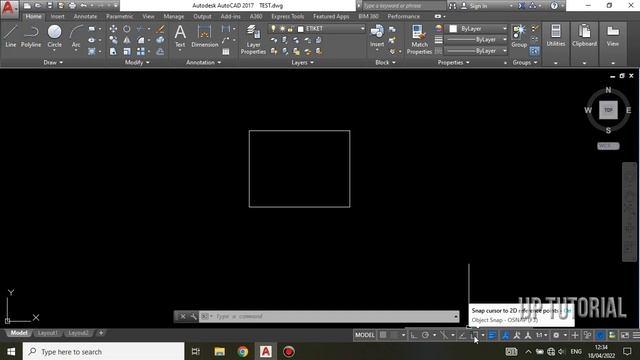The height and width of the screenshot is (360, 640).
Task: Click the TOP face of ViewCube
Action: [x=608, y=110]
